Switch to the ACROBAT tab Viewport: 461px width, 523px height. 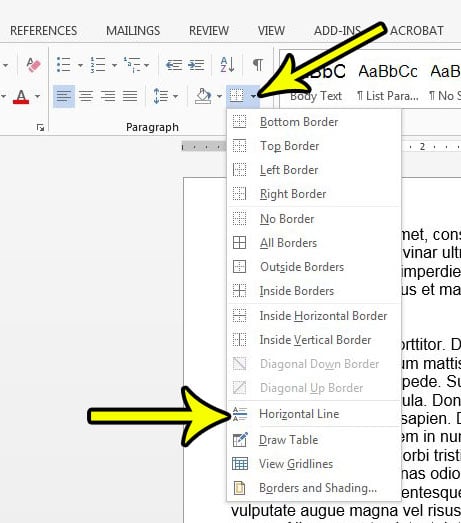coord(417,31)
